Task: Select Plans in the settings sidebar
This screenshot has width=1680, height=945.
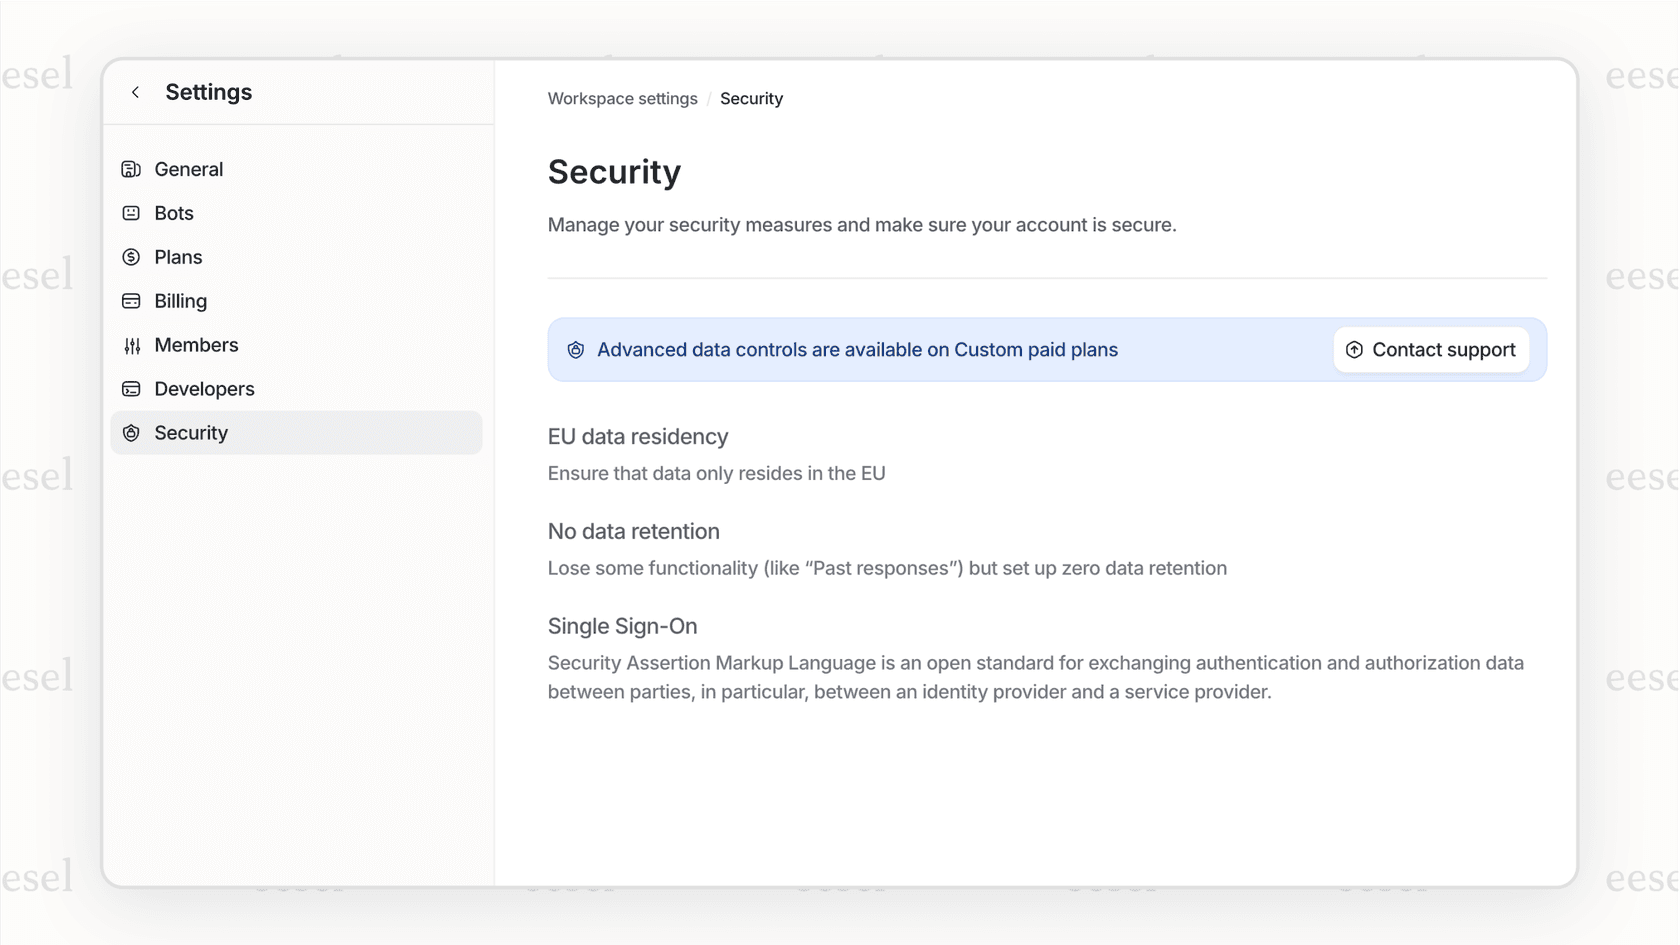Action: point(177,257)
